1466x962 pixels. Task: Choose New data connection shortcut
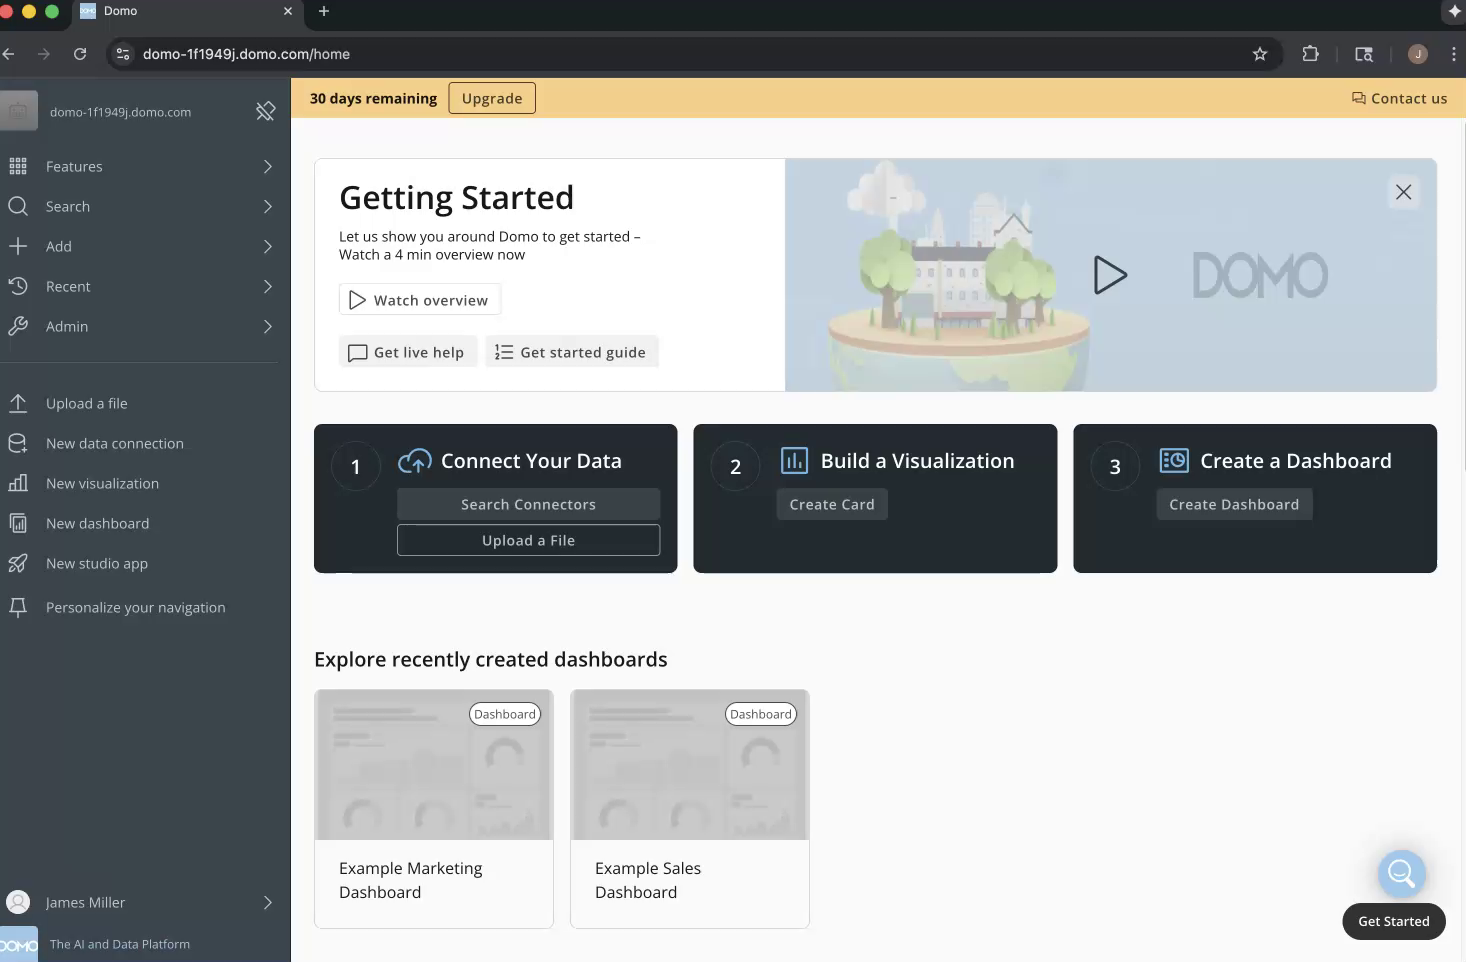tap(115, 443)
